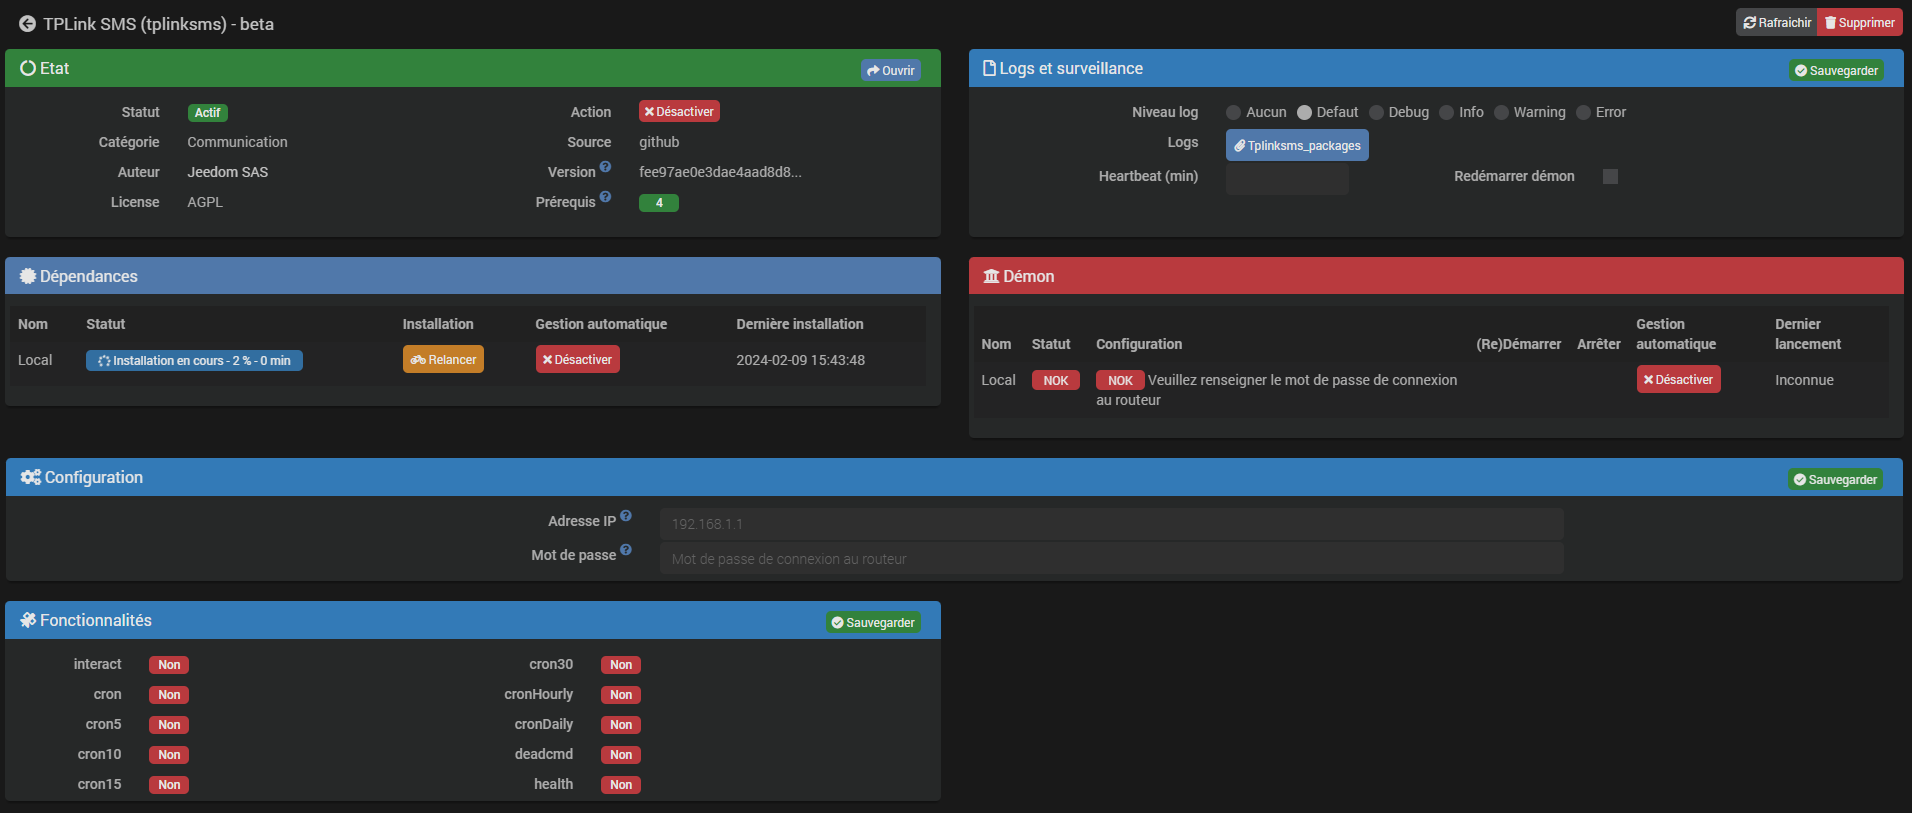Click the Rafraichir button
Viewport: 1912px width, 813px height.
tap(1777, 22)
